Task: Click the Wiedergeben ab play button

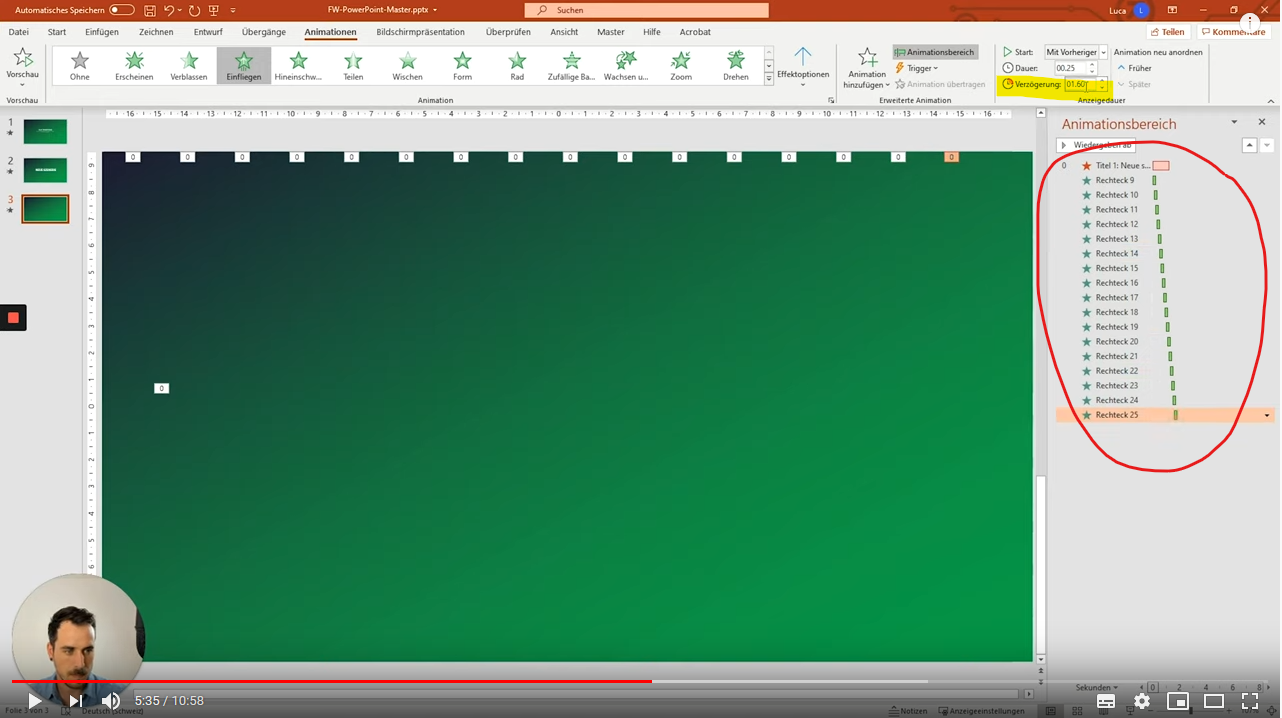Action: [x=1096, y=145]
